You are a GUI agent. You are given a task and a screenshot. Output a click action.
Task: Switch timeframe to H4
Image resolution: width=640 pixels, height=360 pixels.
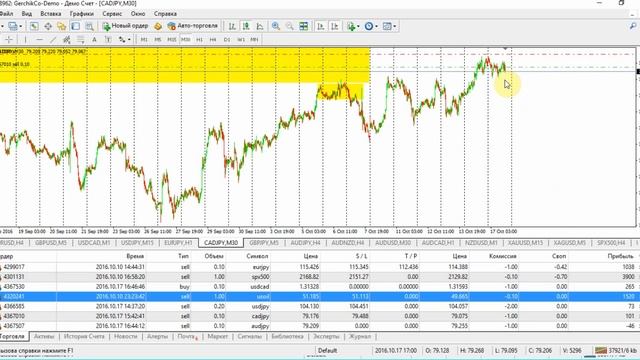tap(213, 40)
